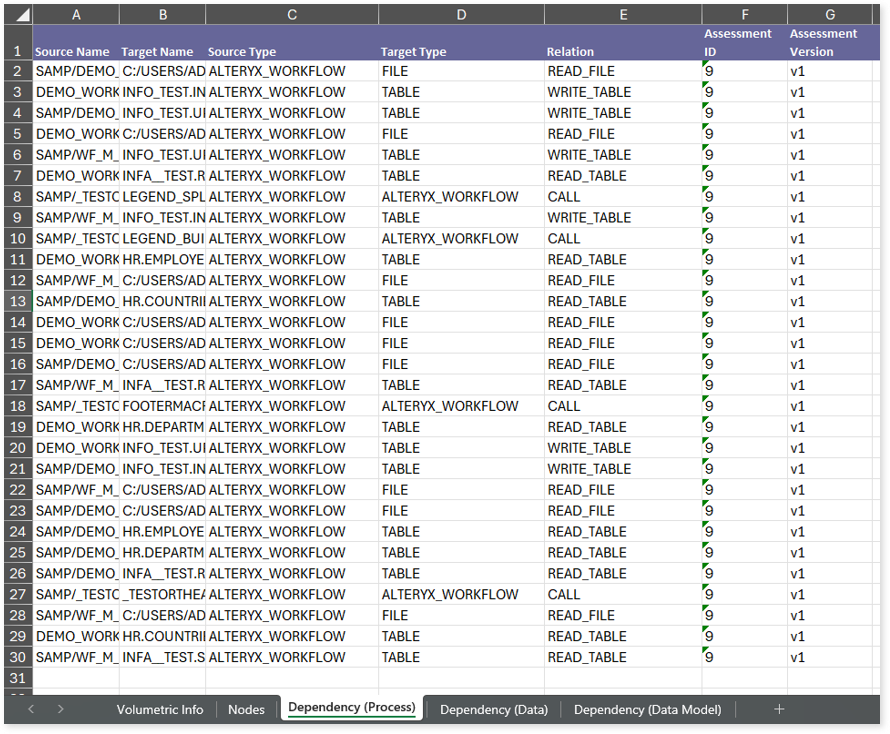Select column A header

pyautogui.click(x=76, y=15)
